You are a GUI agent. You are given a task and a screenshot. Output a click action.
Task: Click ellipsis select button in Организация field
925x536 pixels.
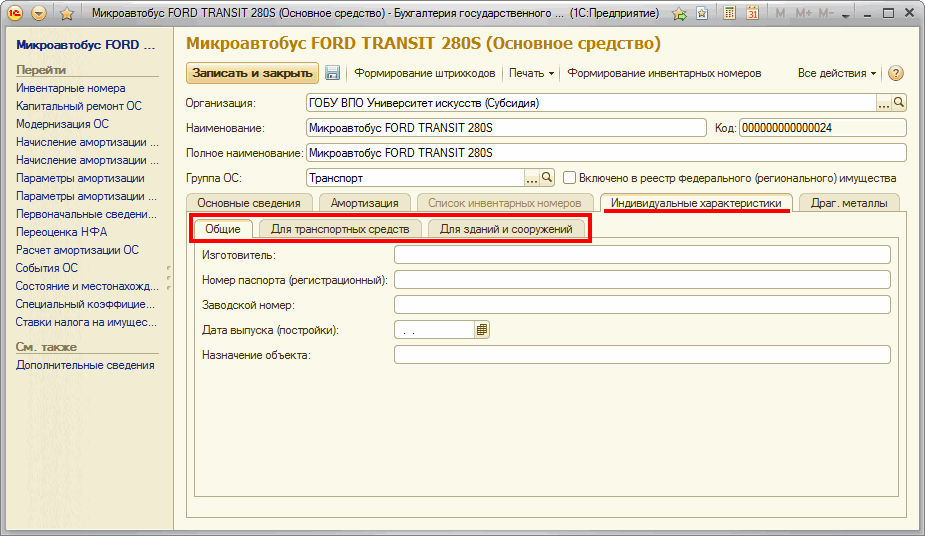point(883,103)
